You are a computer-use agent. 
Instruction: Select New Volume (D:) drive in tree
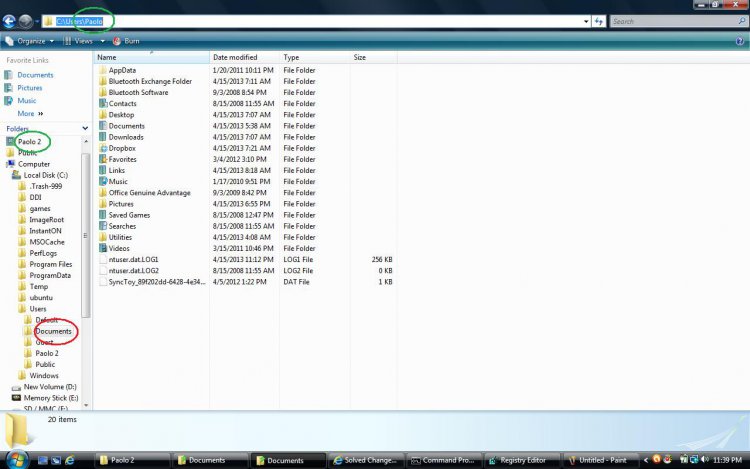coord(50,387)
